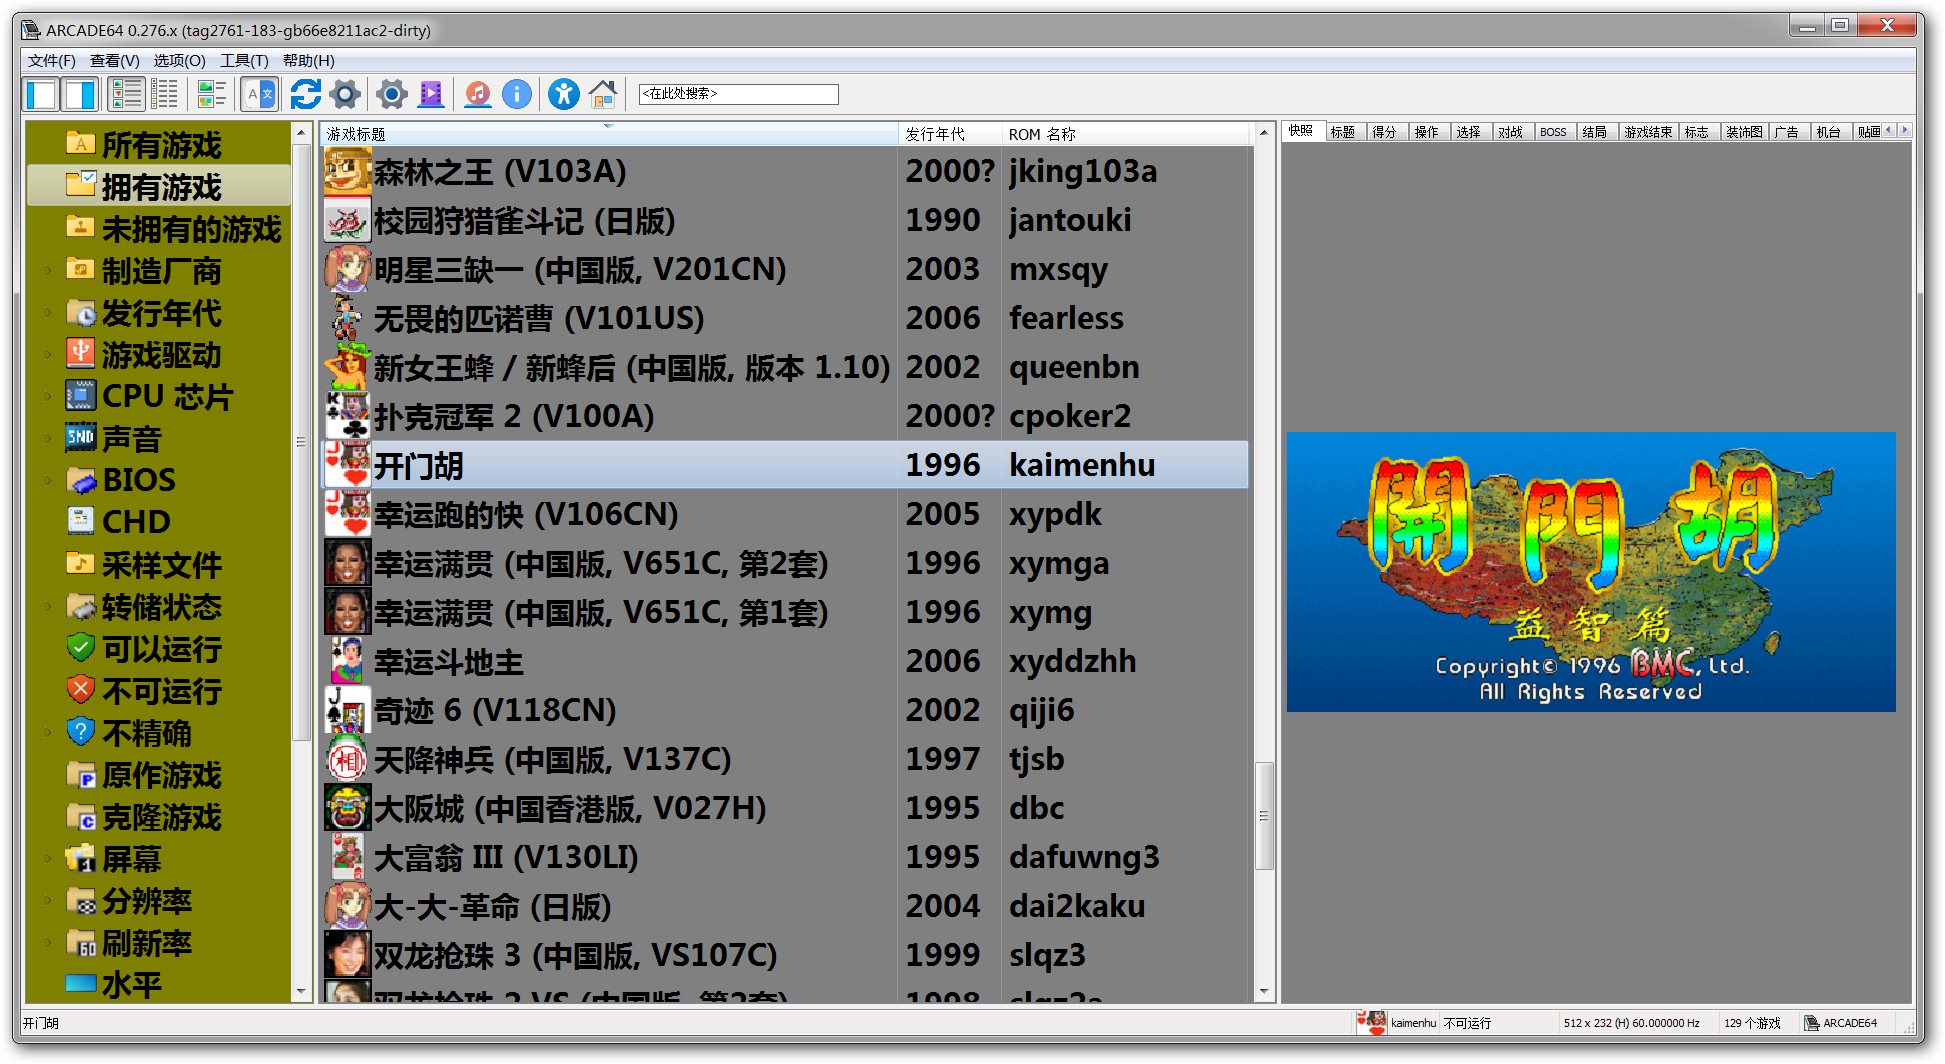Screen dimensions: 1945x1064
Task: Expand the BIOS tree node
Action: click(x=47, y=480)
